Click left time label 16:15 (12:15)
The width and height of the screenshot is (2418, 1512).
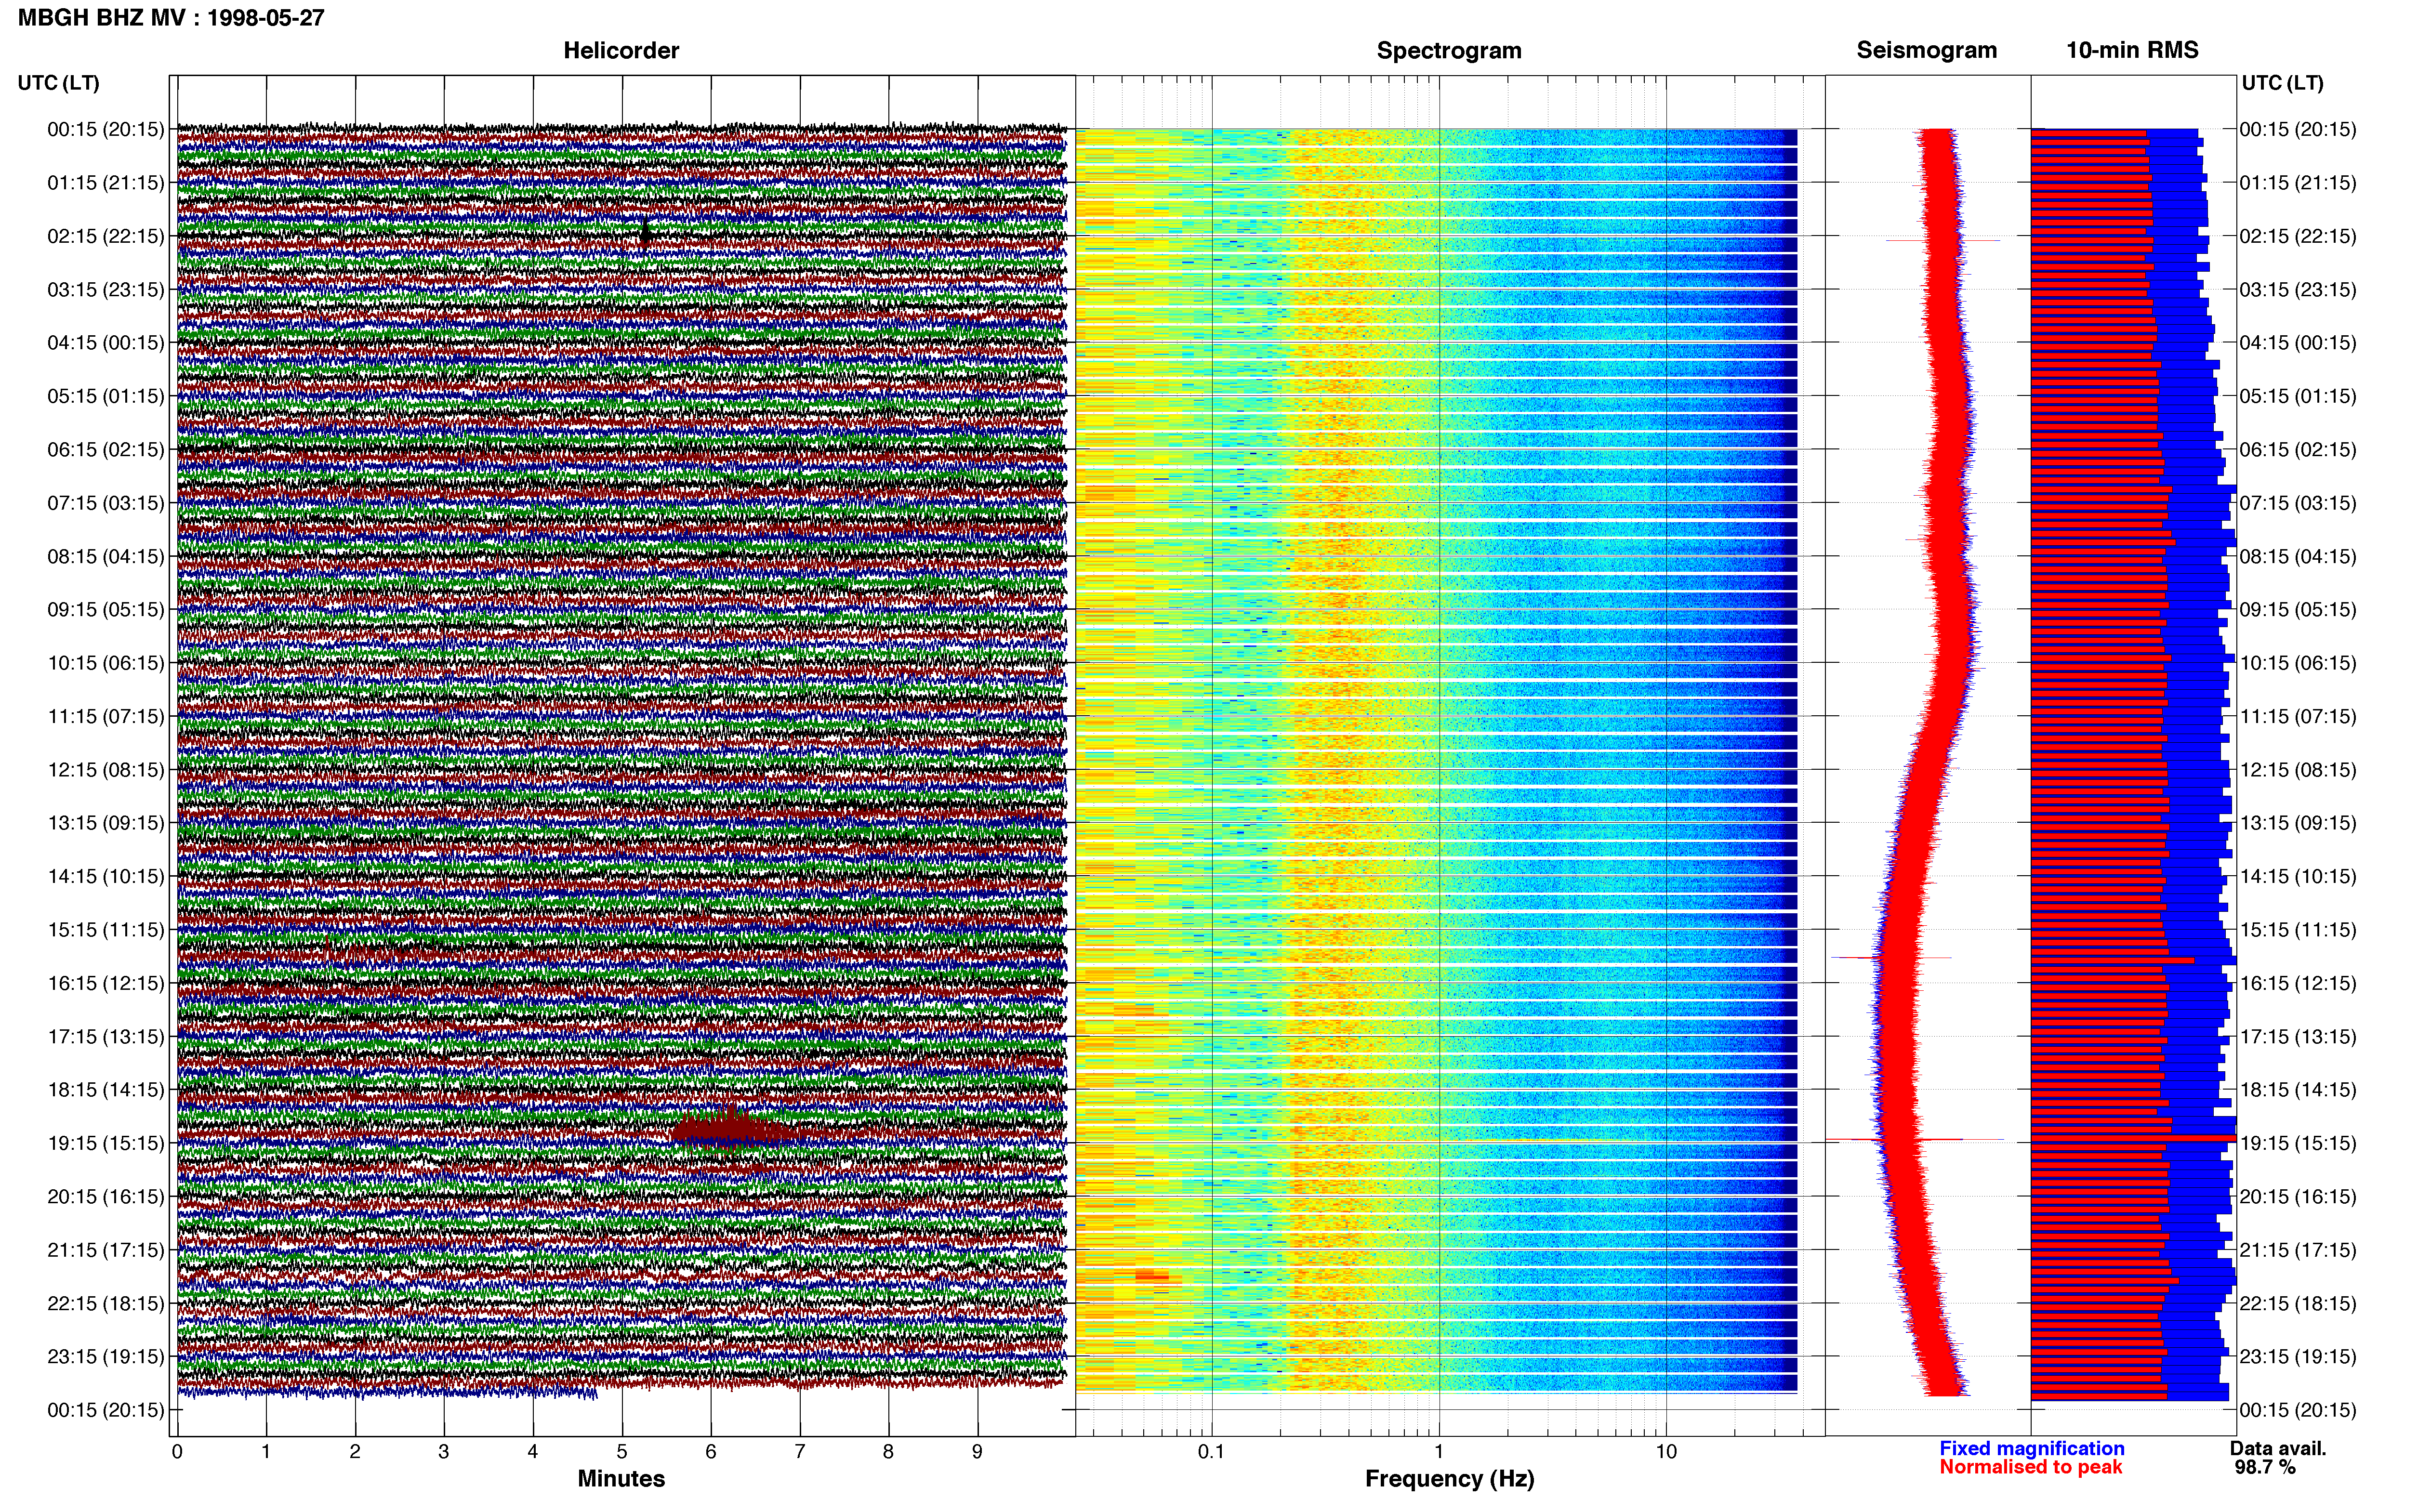[x=106, y=983]
